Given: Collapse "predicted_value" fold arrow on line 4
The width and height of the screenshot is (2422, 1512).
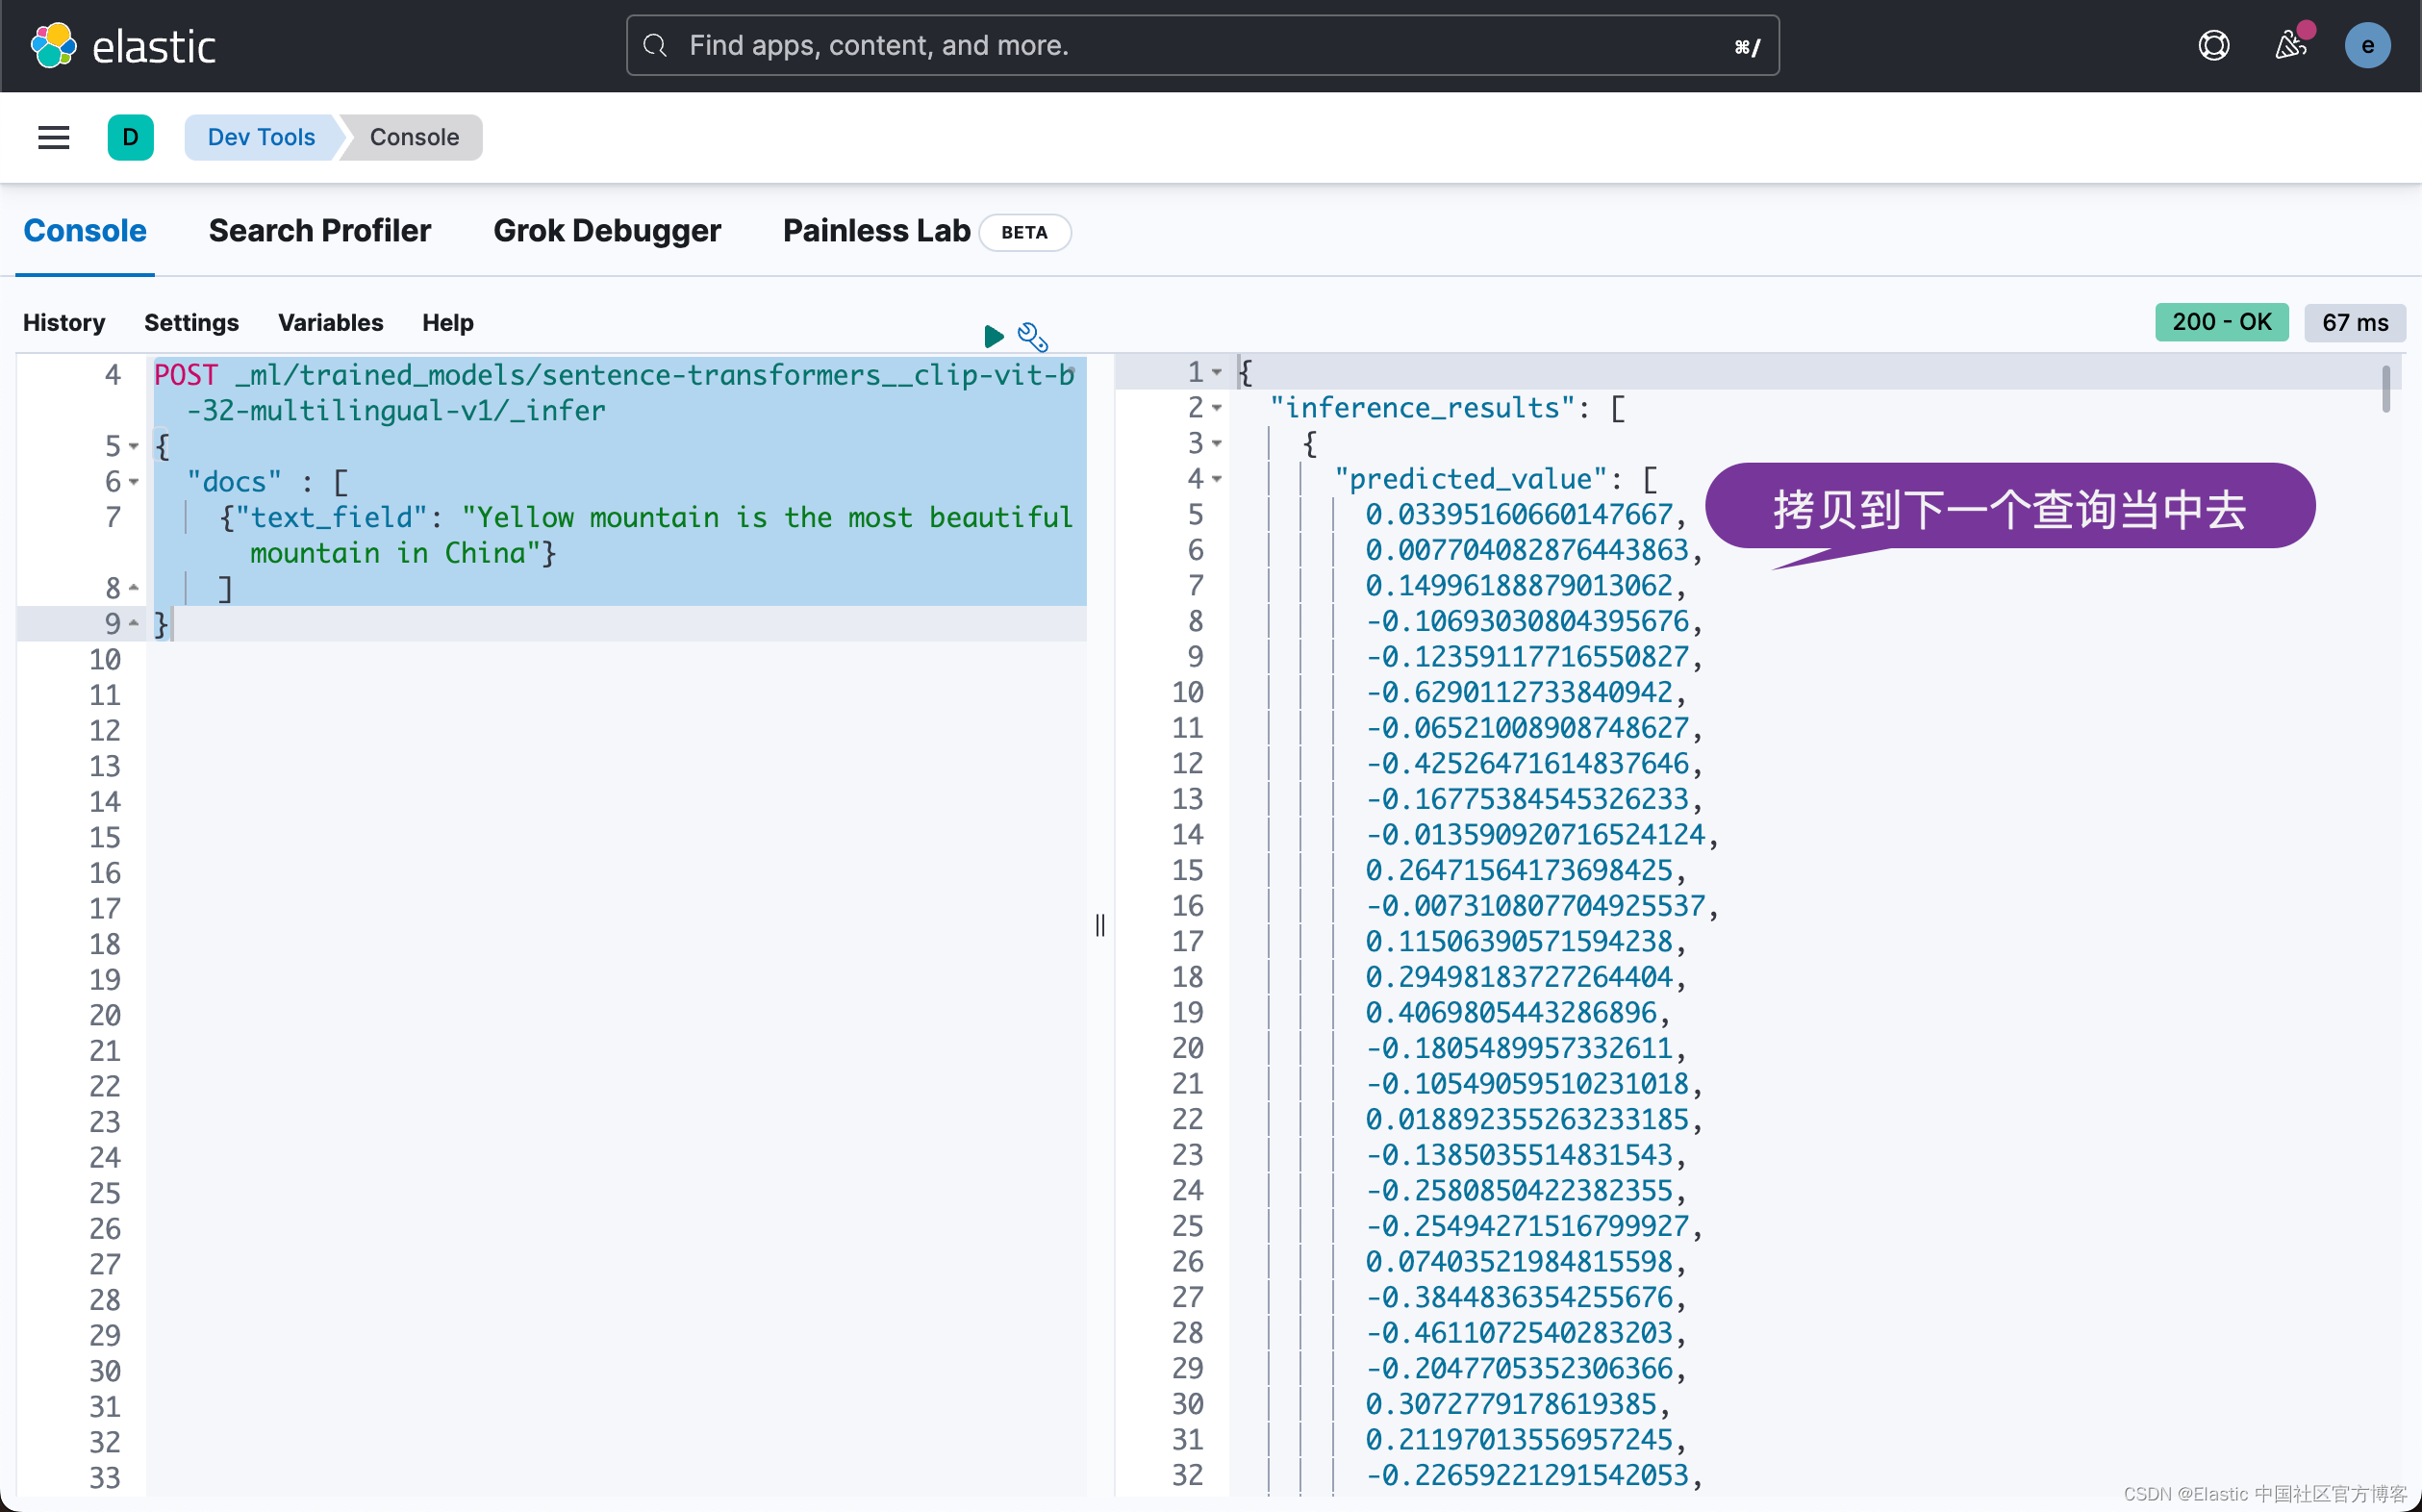Looking at the screenshot, I should click(x=1217, y=479).
